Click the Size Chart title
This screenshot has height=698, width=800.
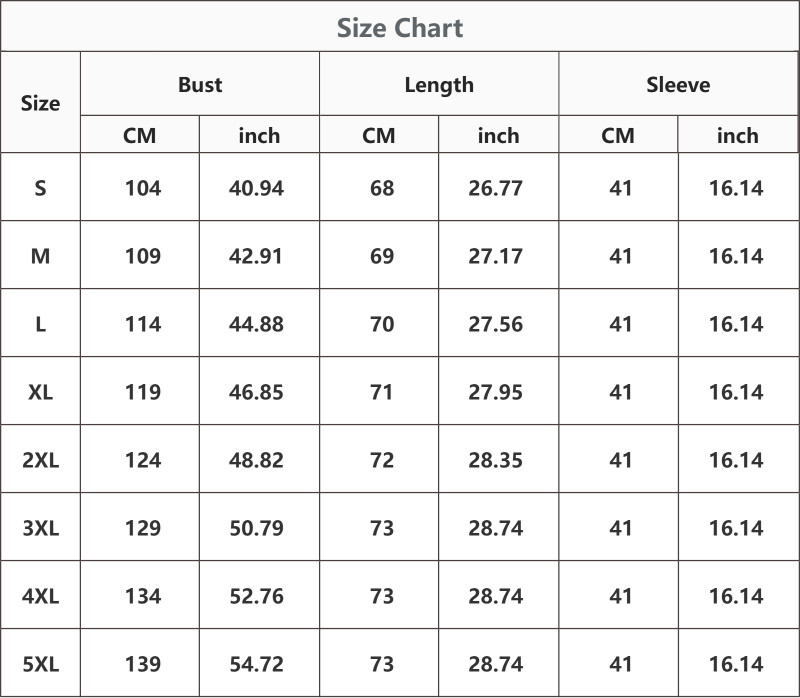pyautogui.click(x=400, y=28)
